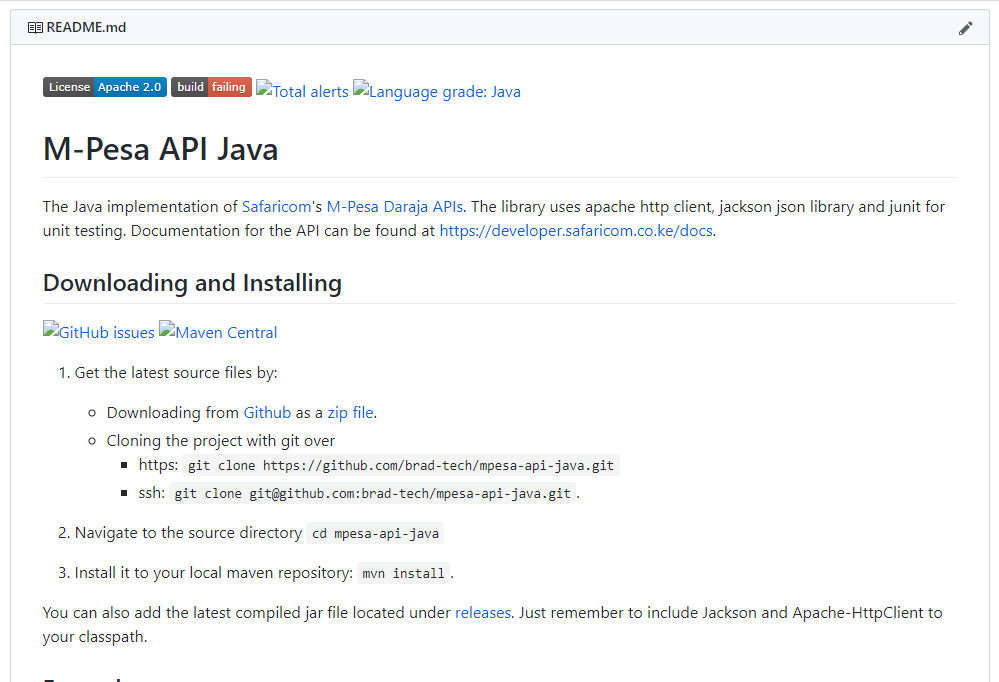Click the pencil edit icon for README.md
Viewport: 999px width, 682px height.
pos(965,28)
